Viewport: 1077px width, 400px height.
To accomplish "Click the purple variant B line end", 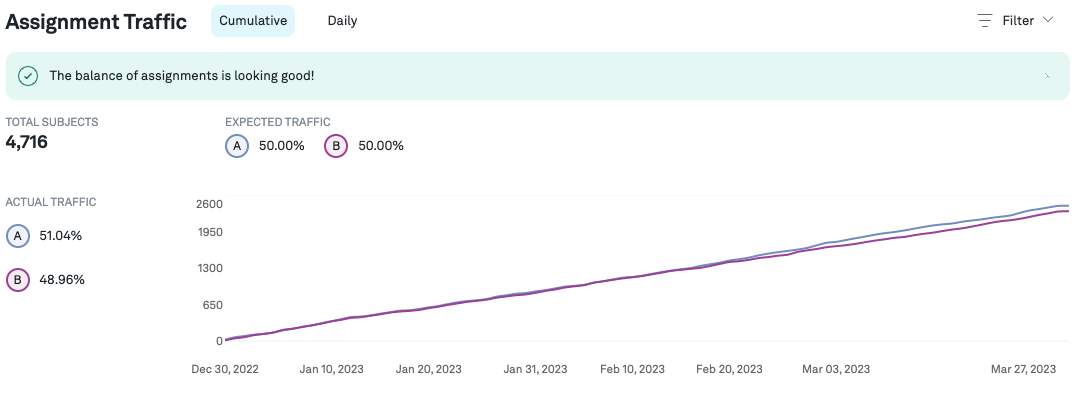I will point(1066,211).
